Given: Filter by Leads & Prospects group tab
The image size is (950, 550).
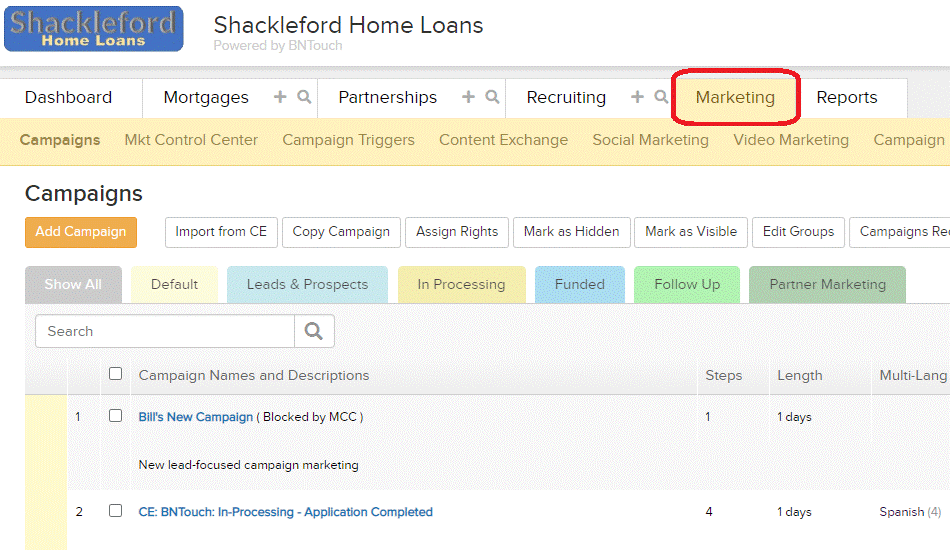Looking at the screenshot, I should (307, 284).
